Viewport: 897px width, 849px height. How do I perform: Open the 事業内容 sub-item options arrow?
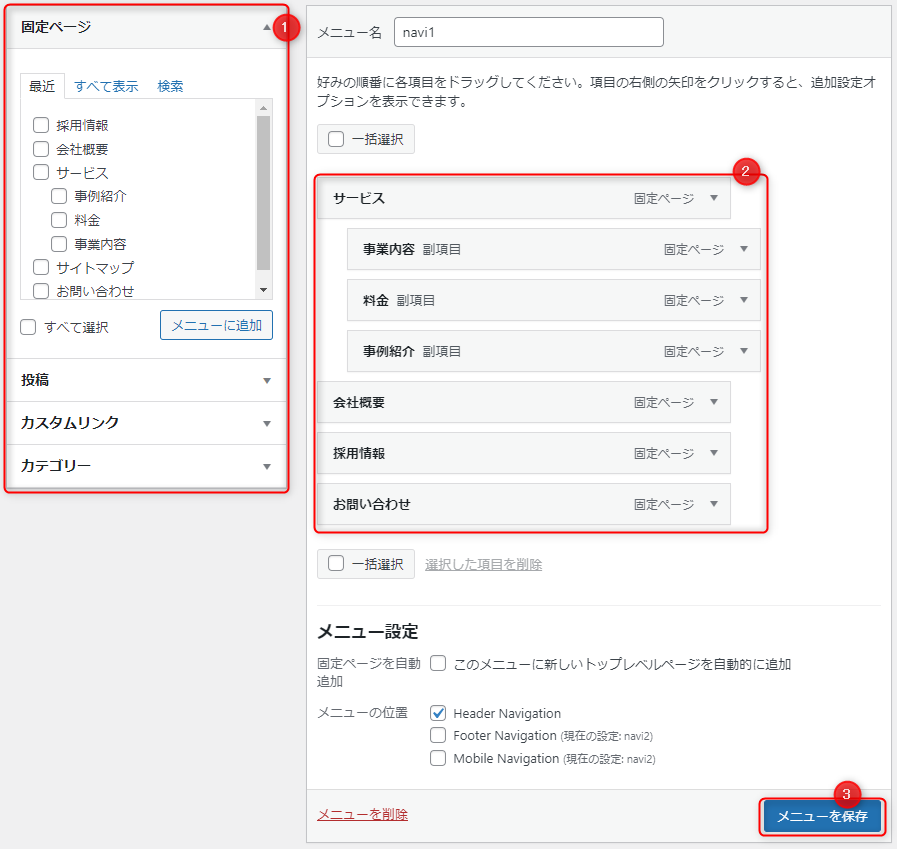(743, 249)
